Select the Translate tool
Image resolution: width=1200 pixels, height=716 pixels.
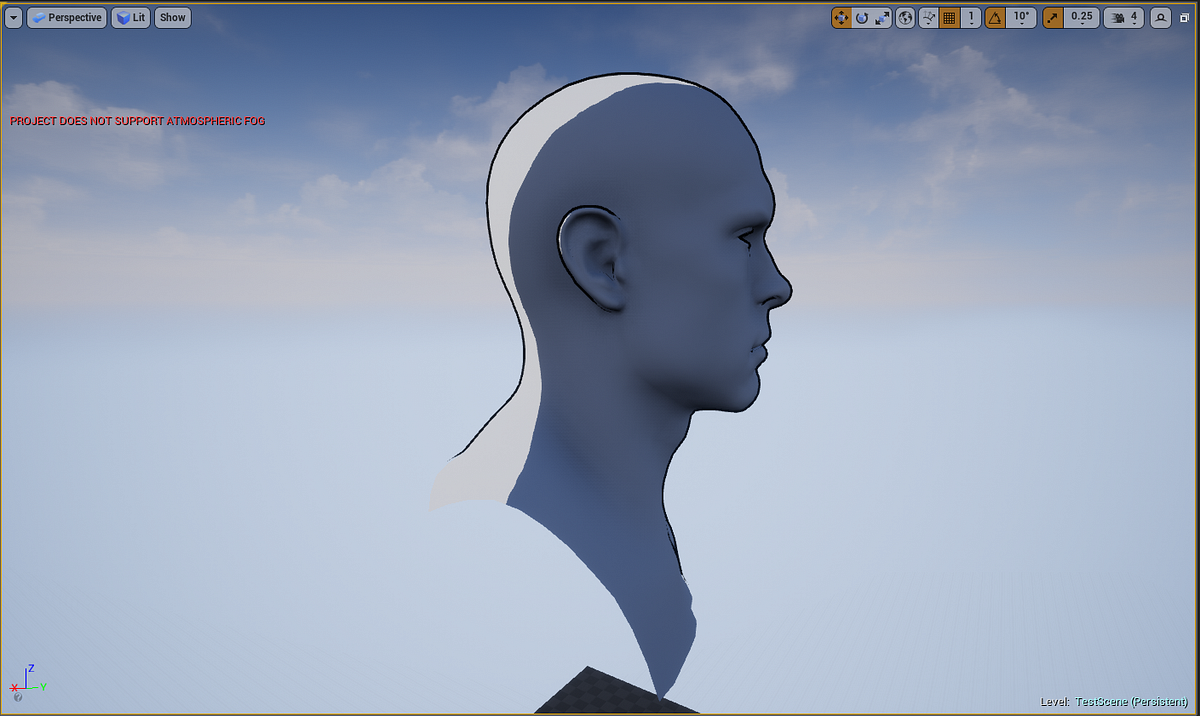[842, 17]
